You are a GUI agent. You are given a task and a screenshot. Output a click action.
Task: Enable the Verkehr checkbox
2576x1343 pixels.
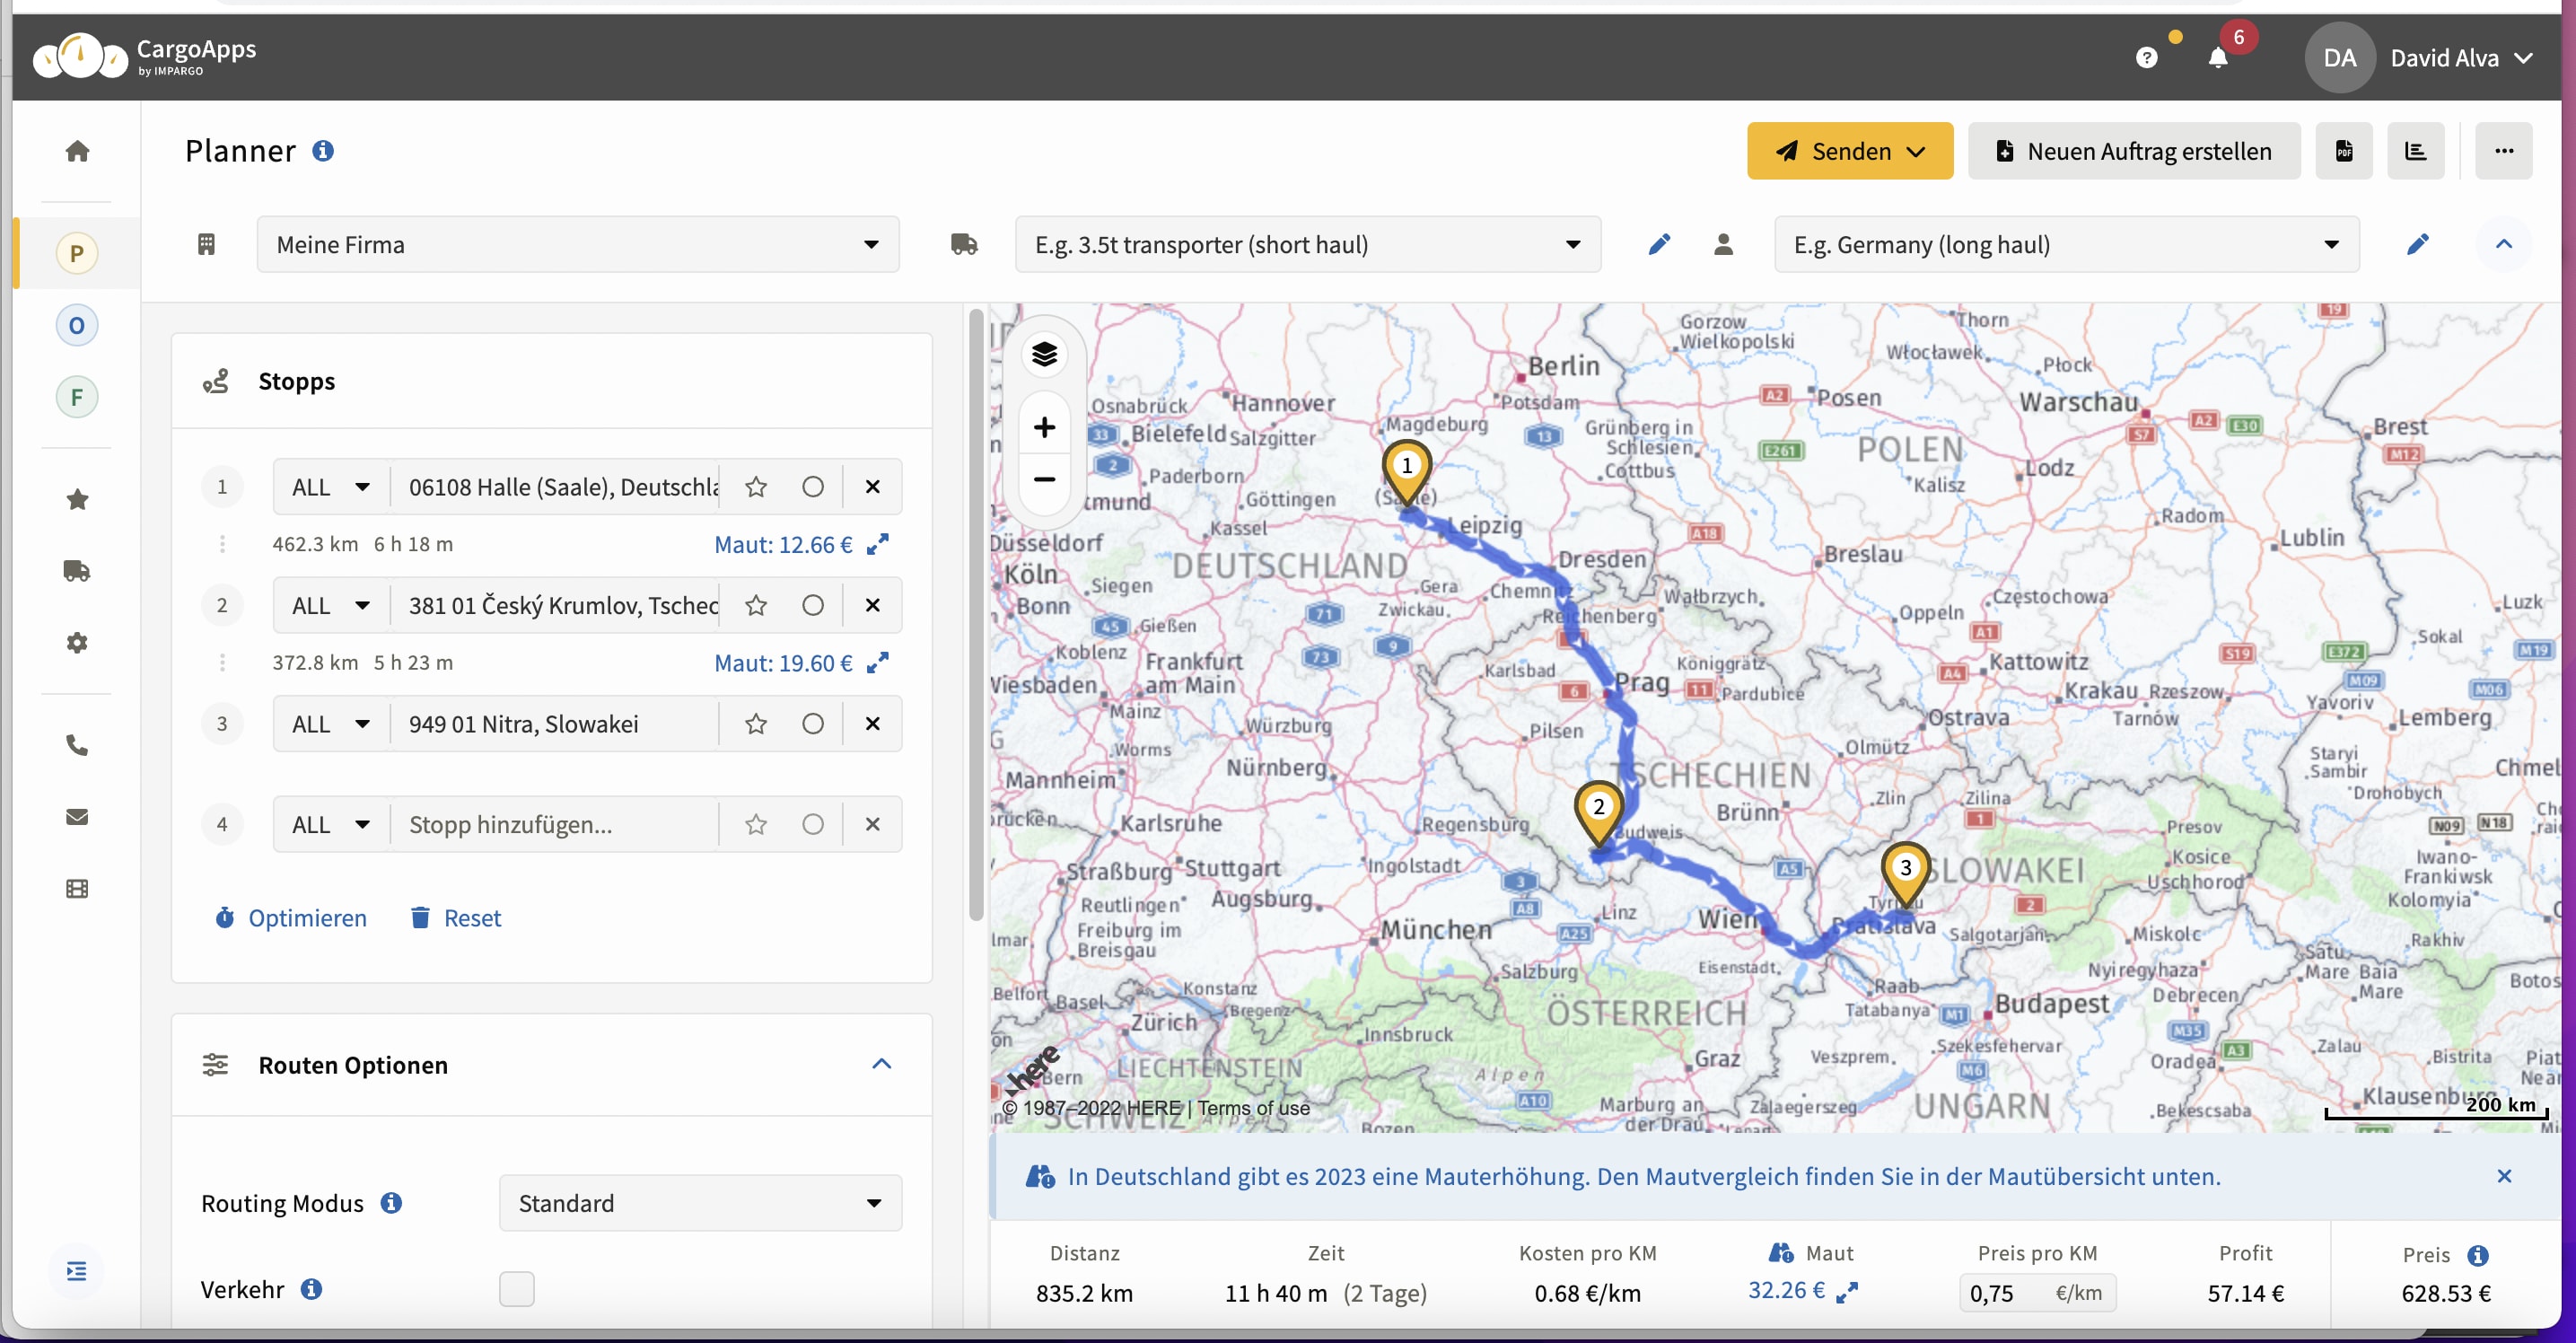pos(517,1289)
